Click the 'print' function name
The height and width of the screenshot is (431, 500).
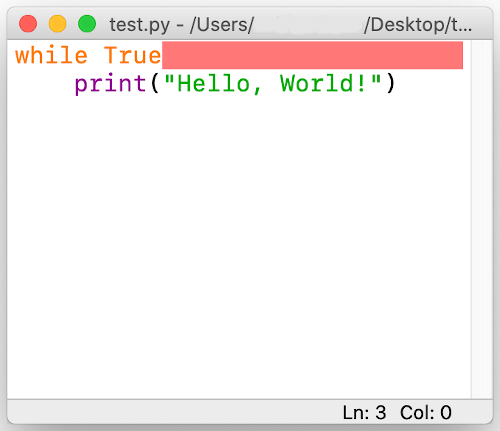click(110, 84)
